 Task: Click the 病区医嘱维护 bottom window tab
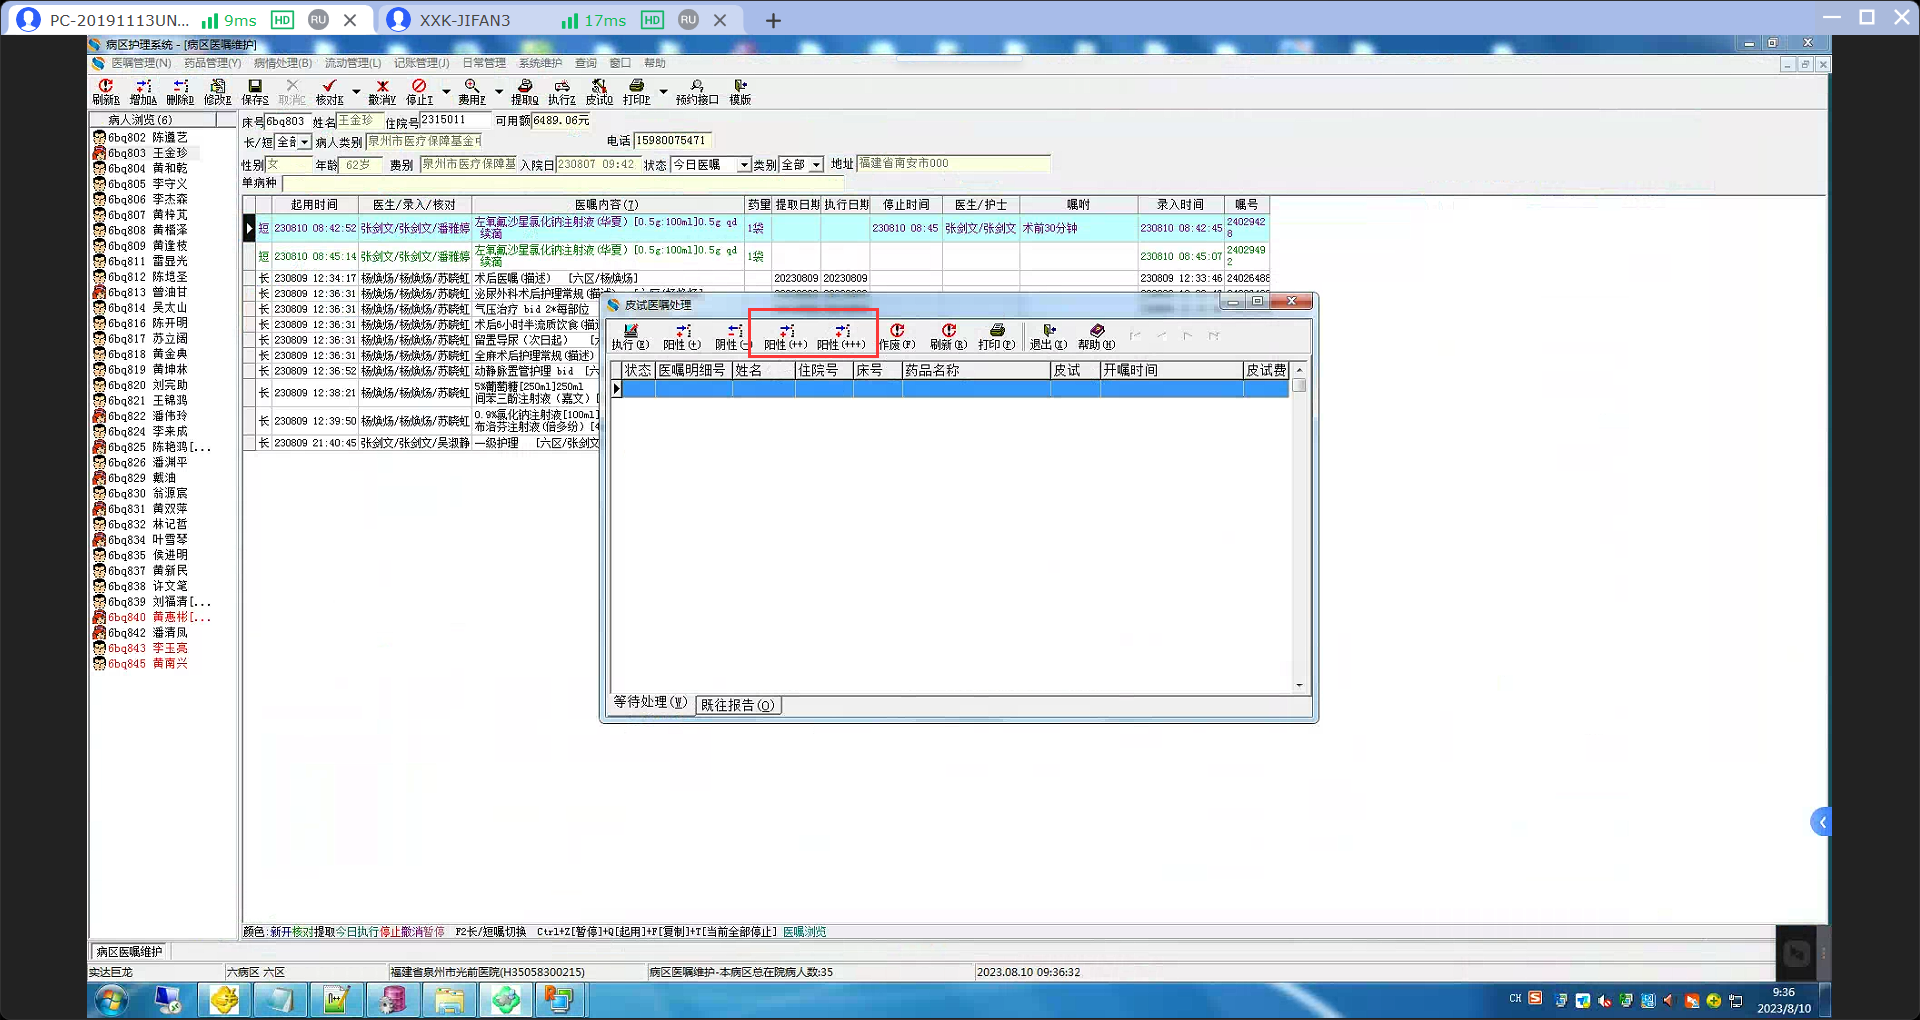[x=129, y=951]
